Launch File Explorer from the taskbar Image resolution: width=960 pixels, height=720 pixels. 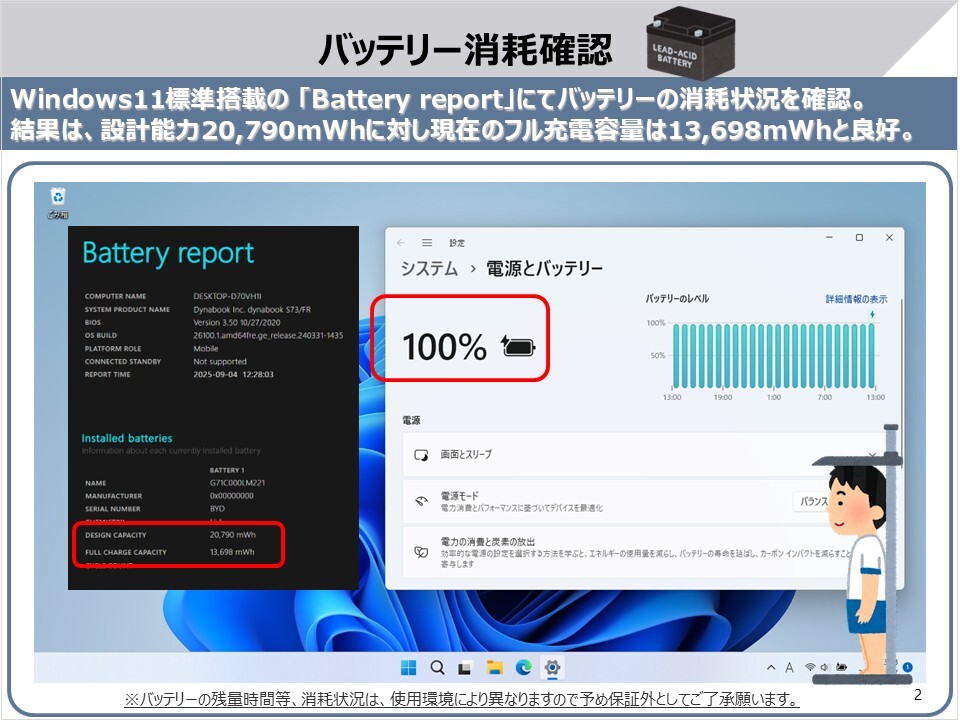494,667
